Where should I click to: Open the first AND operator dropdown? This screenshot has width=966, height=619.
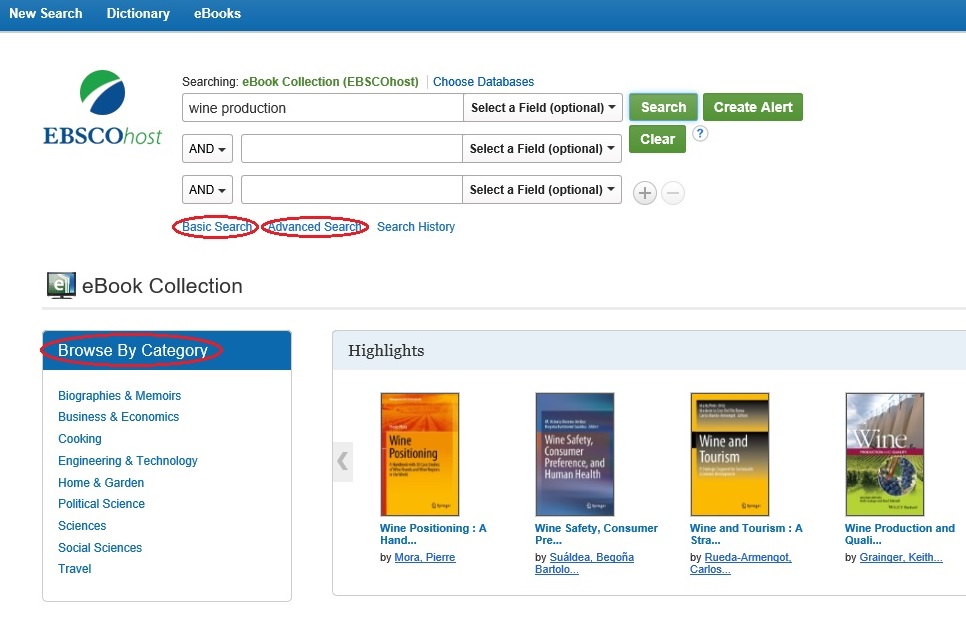207,148
